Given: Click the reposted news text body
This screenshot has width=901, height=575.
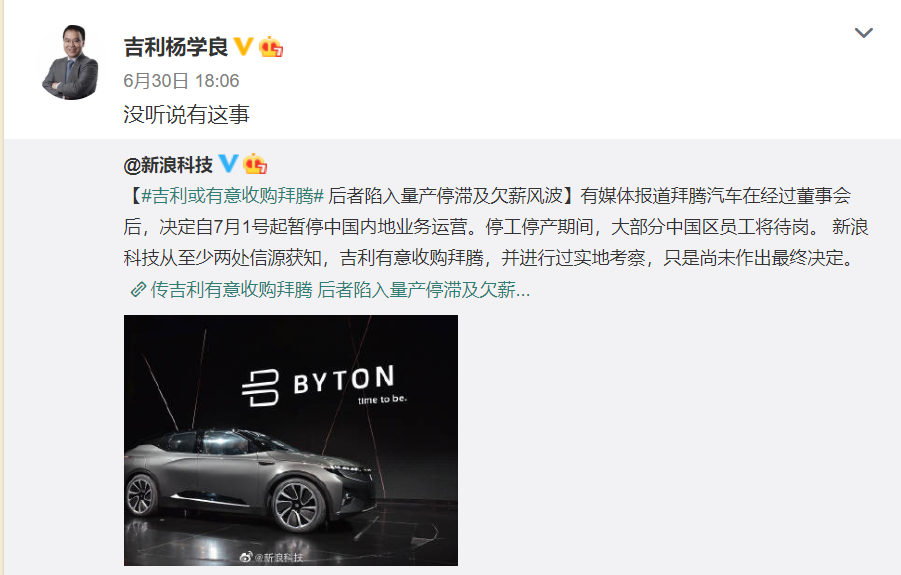Looking at the screenshot, I should tap(495, 227).
